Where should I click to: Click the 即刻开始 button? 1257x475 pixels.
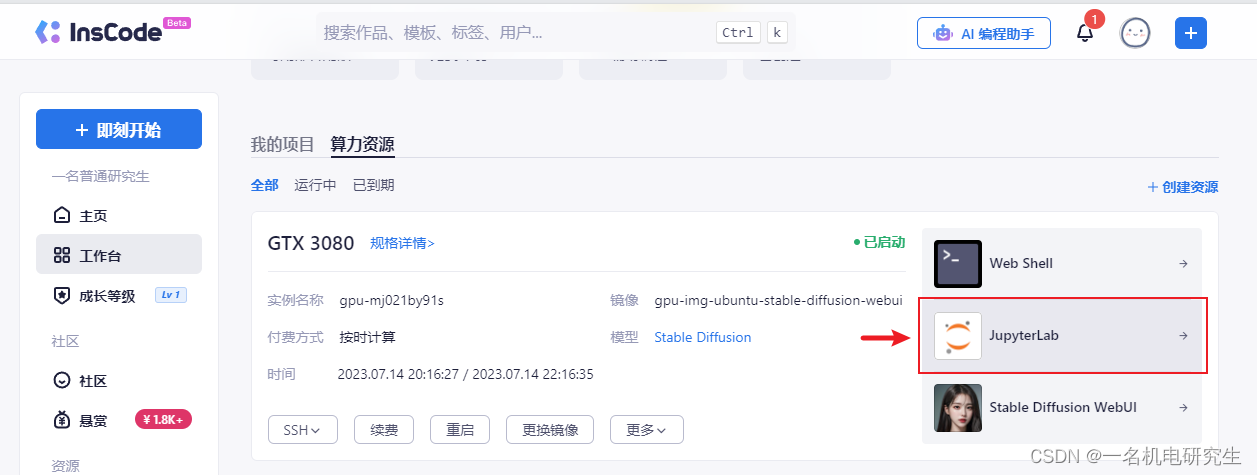[x=119, y=129]
